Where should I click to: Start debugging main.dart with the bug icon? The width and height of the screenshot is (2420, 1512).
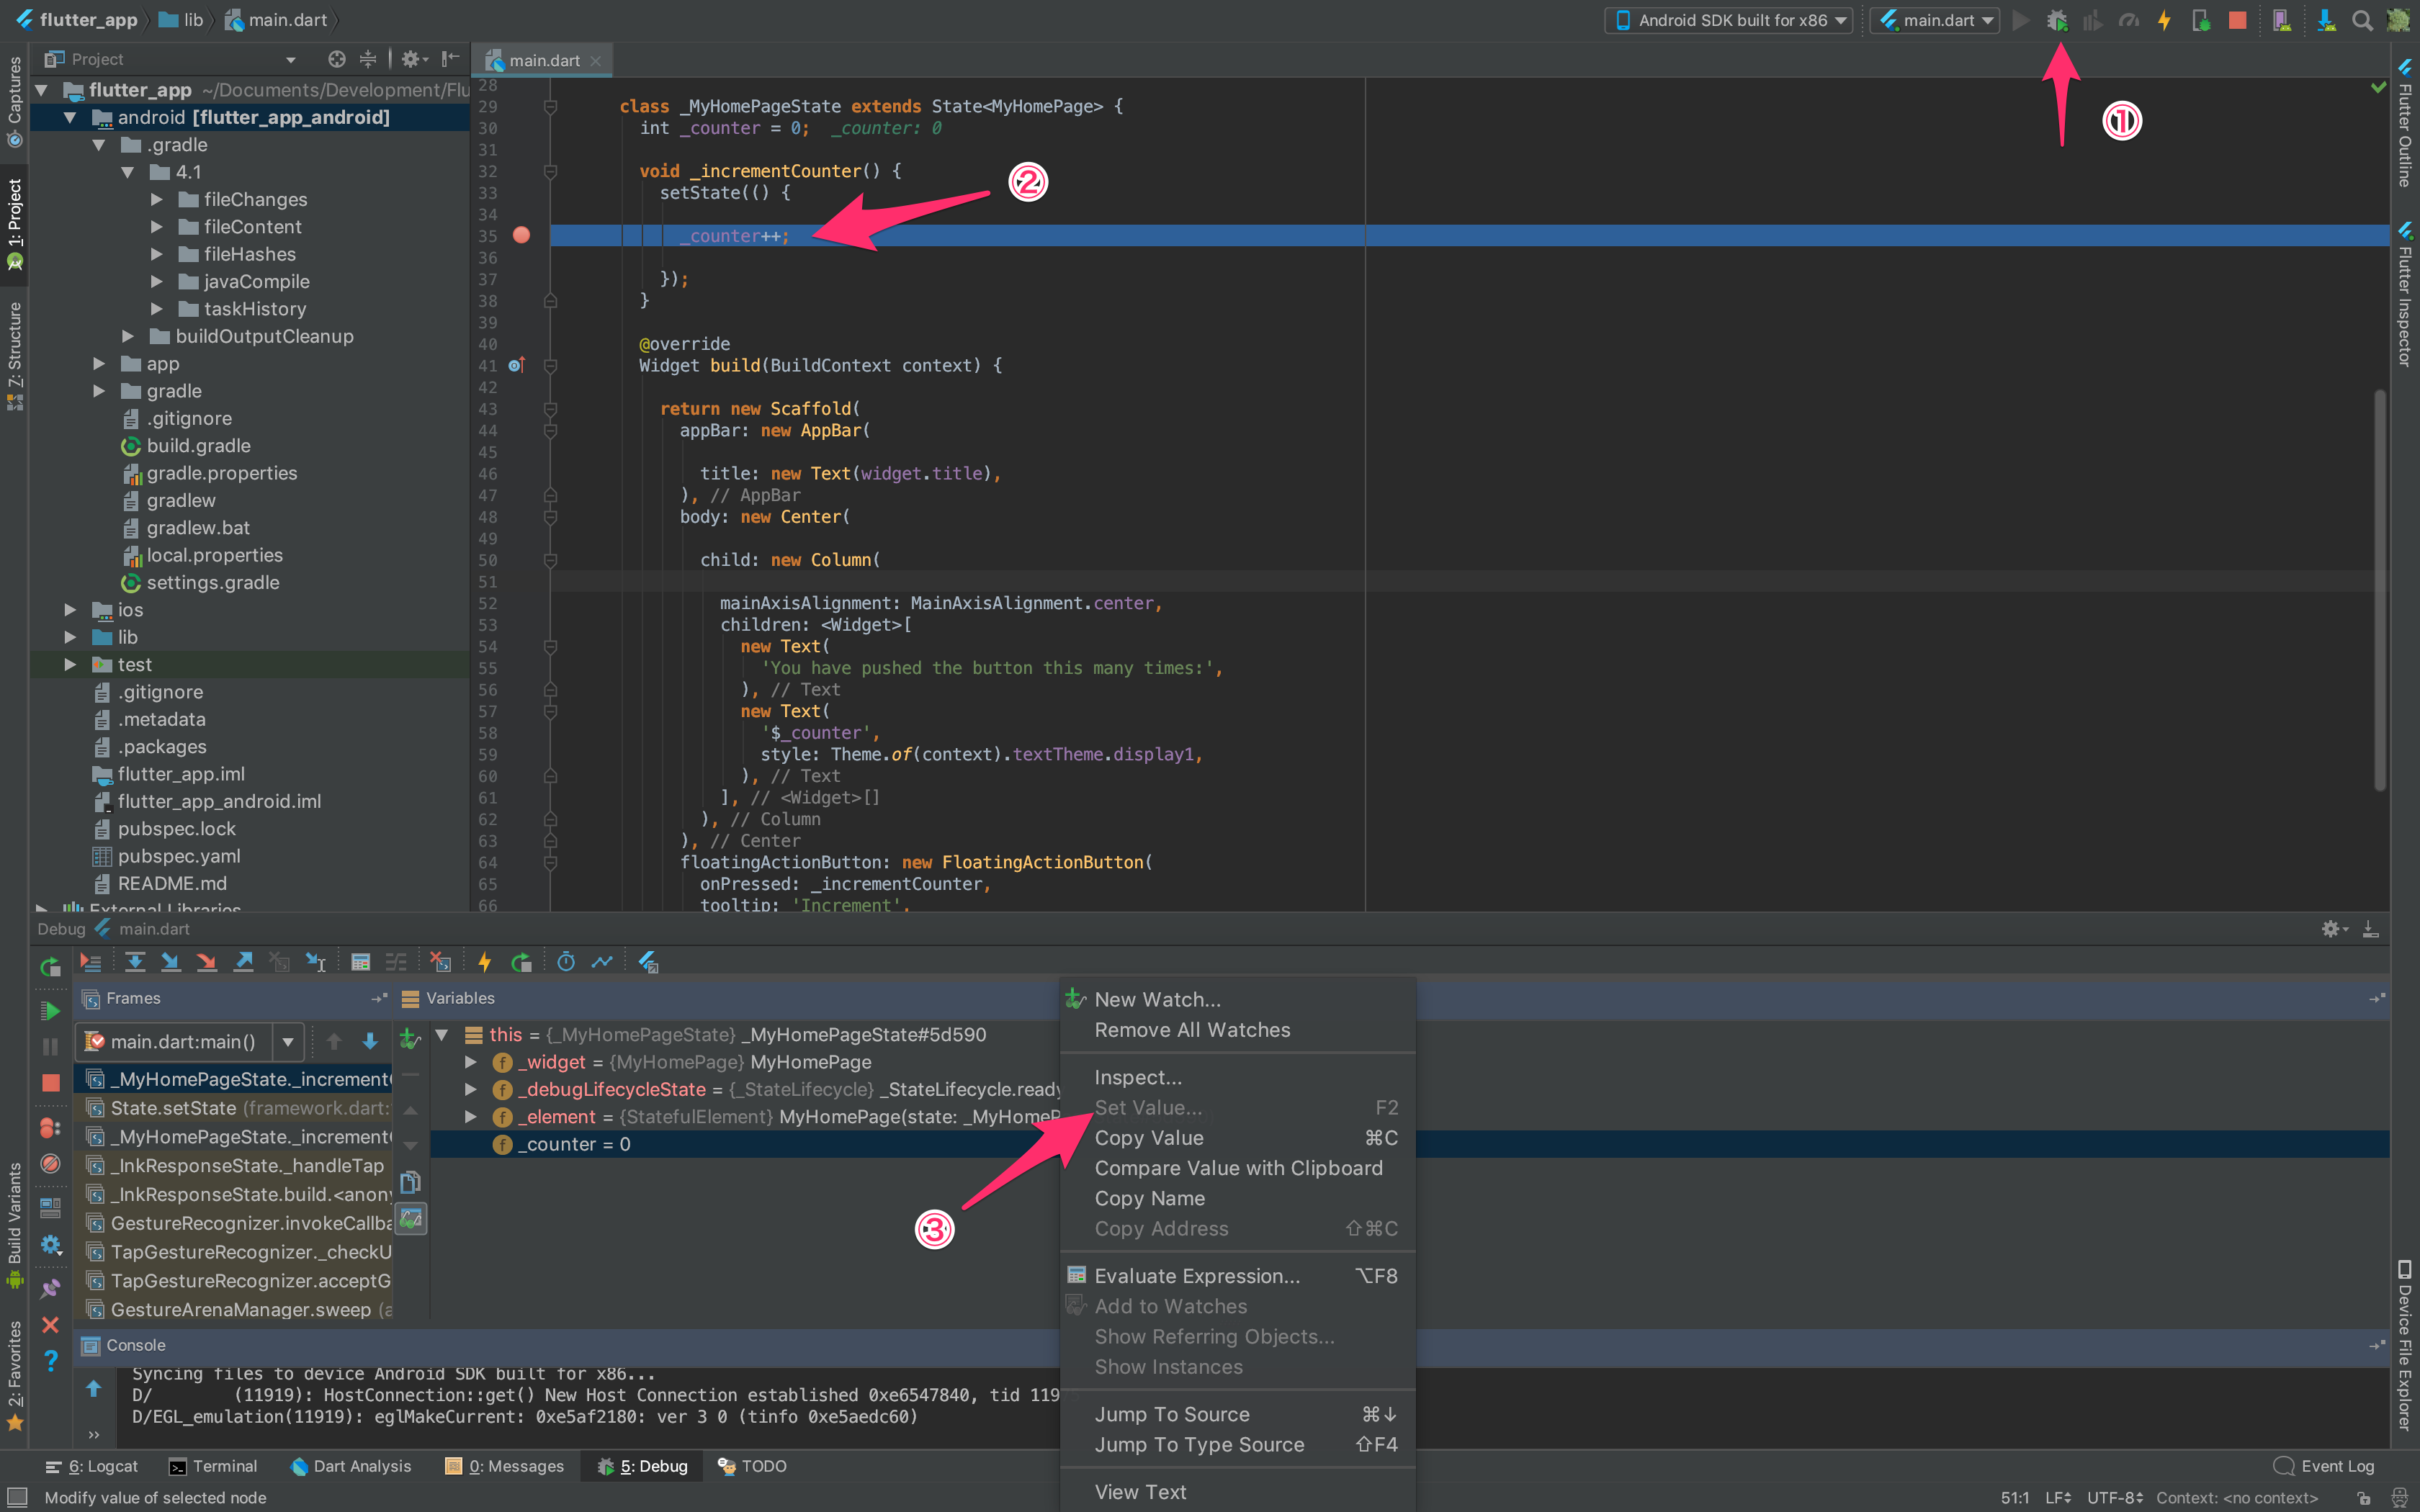2056,20
